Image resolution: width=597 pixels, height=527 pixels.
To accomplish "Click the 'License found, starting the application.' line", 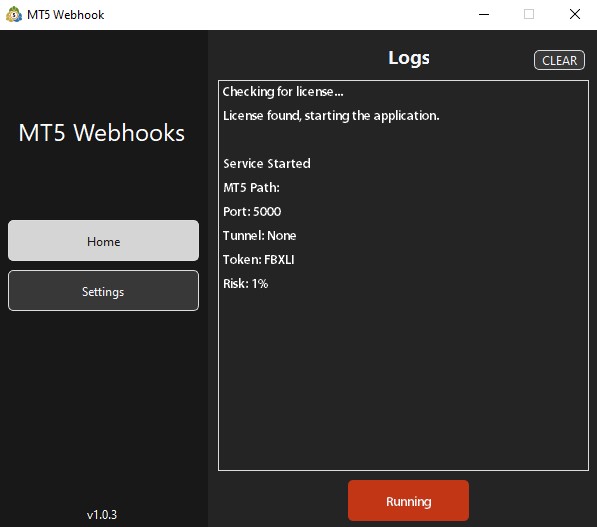I will (331, 116).
